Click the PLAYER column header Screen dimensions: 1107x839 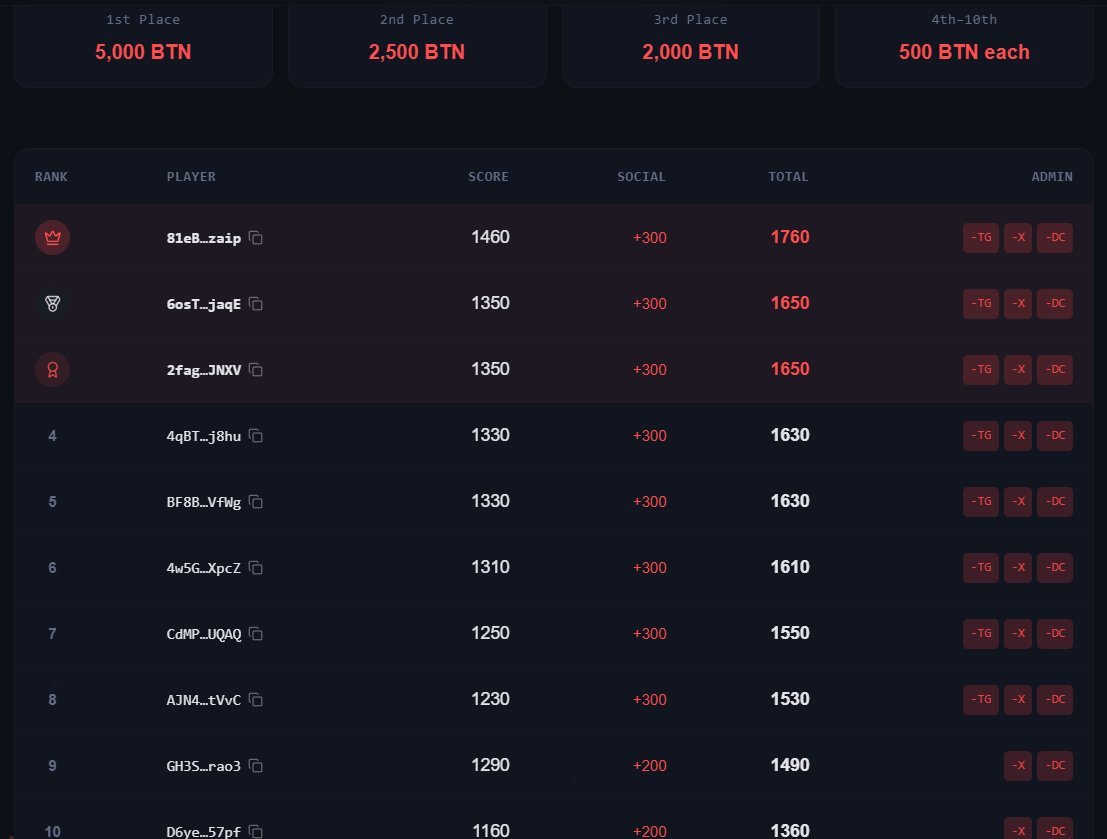click(x=191, y=177)
